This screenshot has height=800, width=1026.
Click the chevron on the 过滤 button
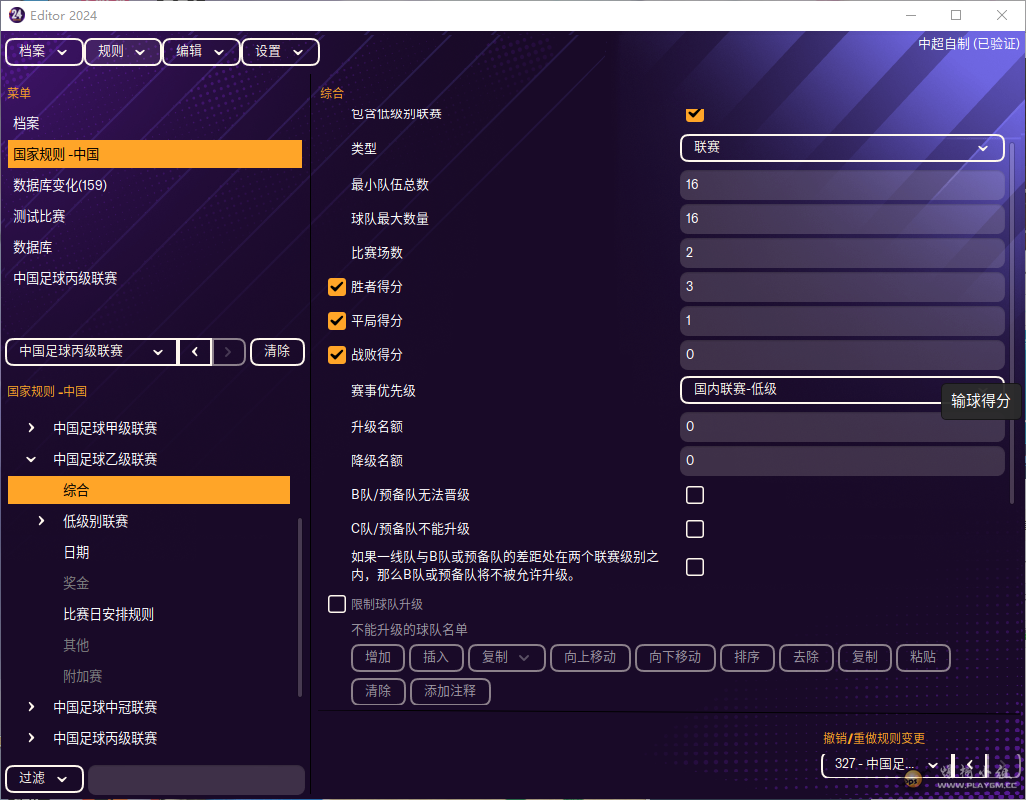coord(62,779)
